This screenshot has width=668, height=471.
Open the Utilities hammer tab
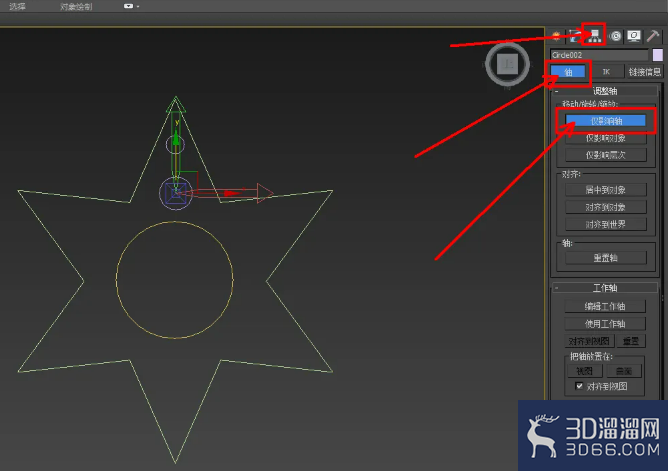tap(653, 36)
